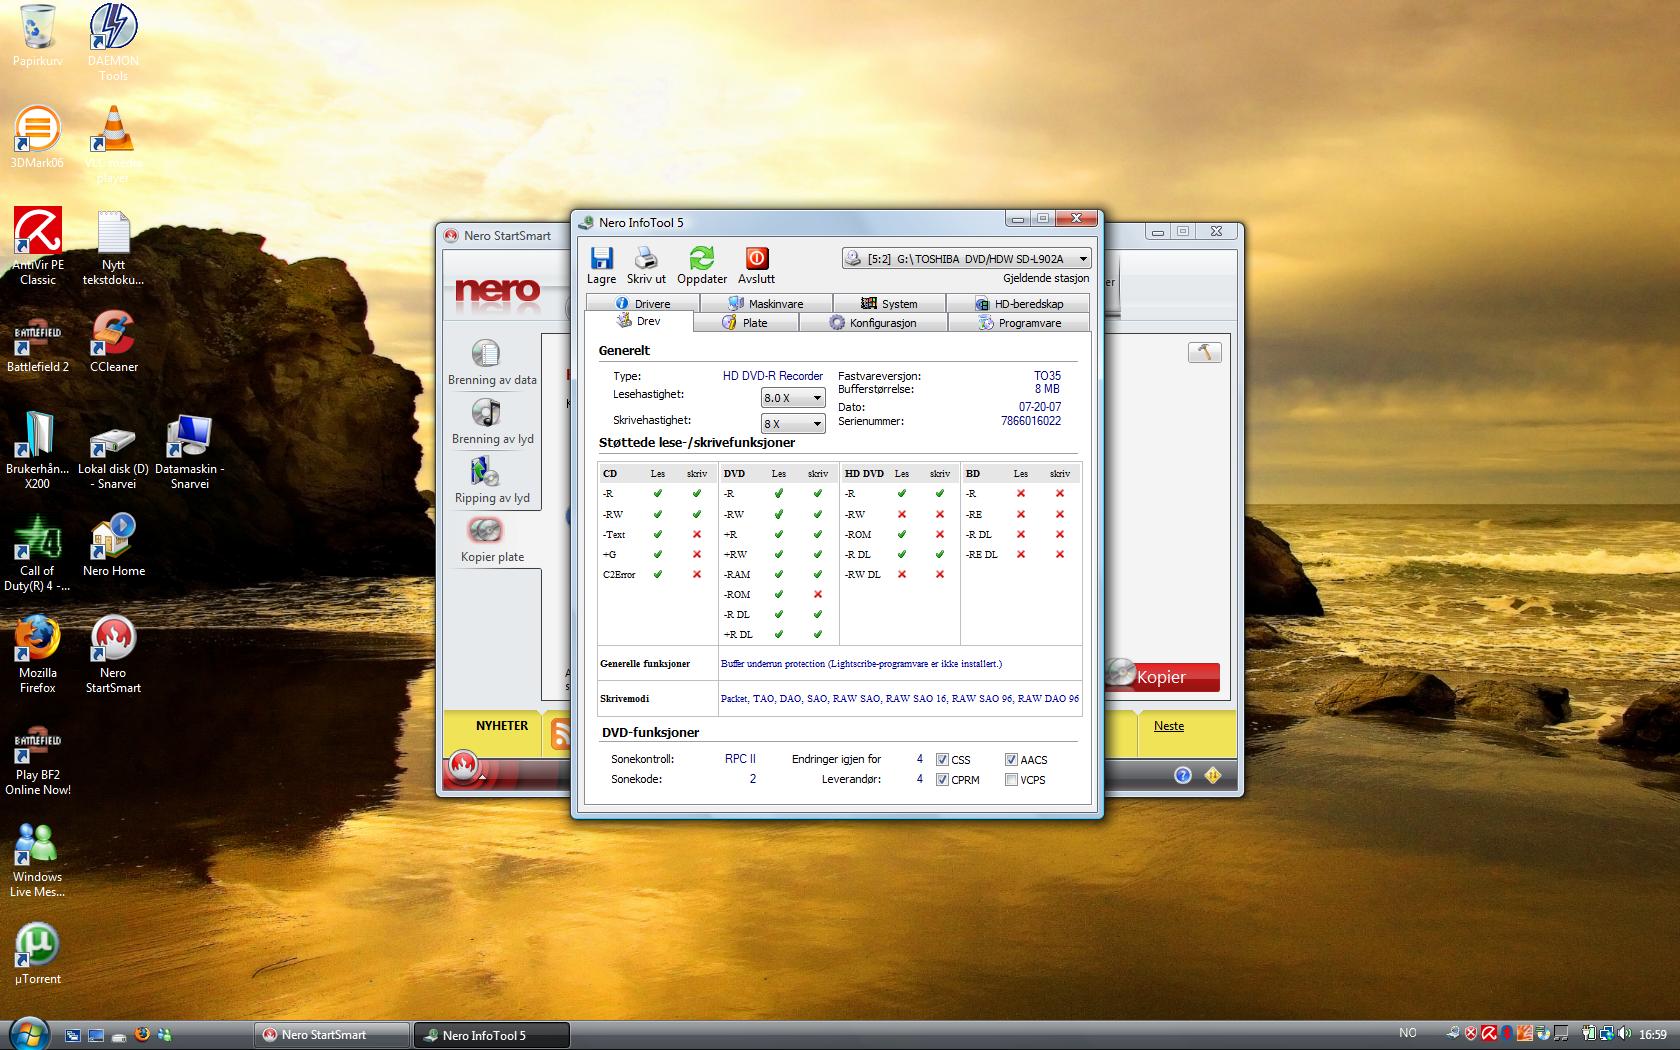Switch to Drivere tab

(x=643, y=303)
